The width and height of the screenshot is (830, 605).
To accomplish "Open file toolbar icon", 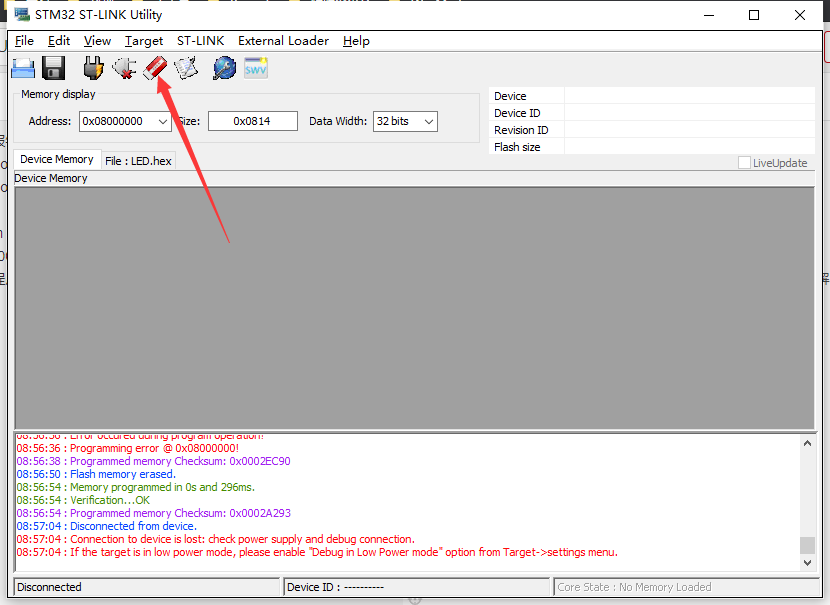I will (23, 68).
